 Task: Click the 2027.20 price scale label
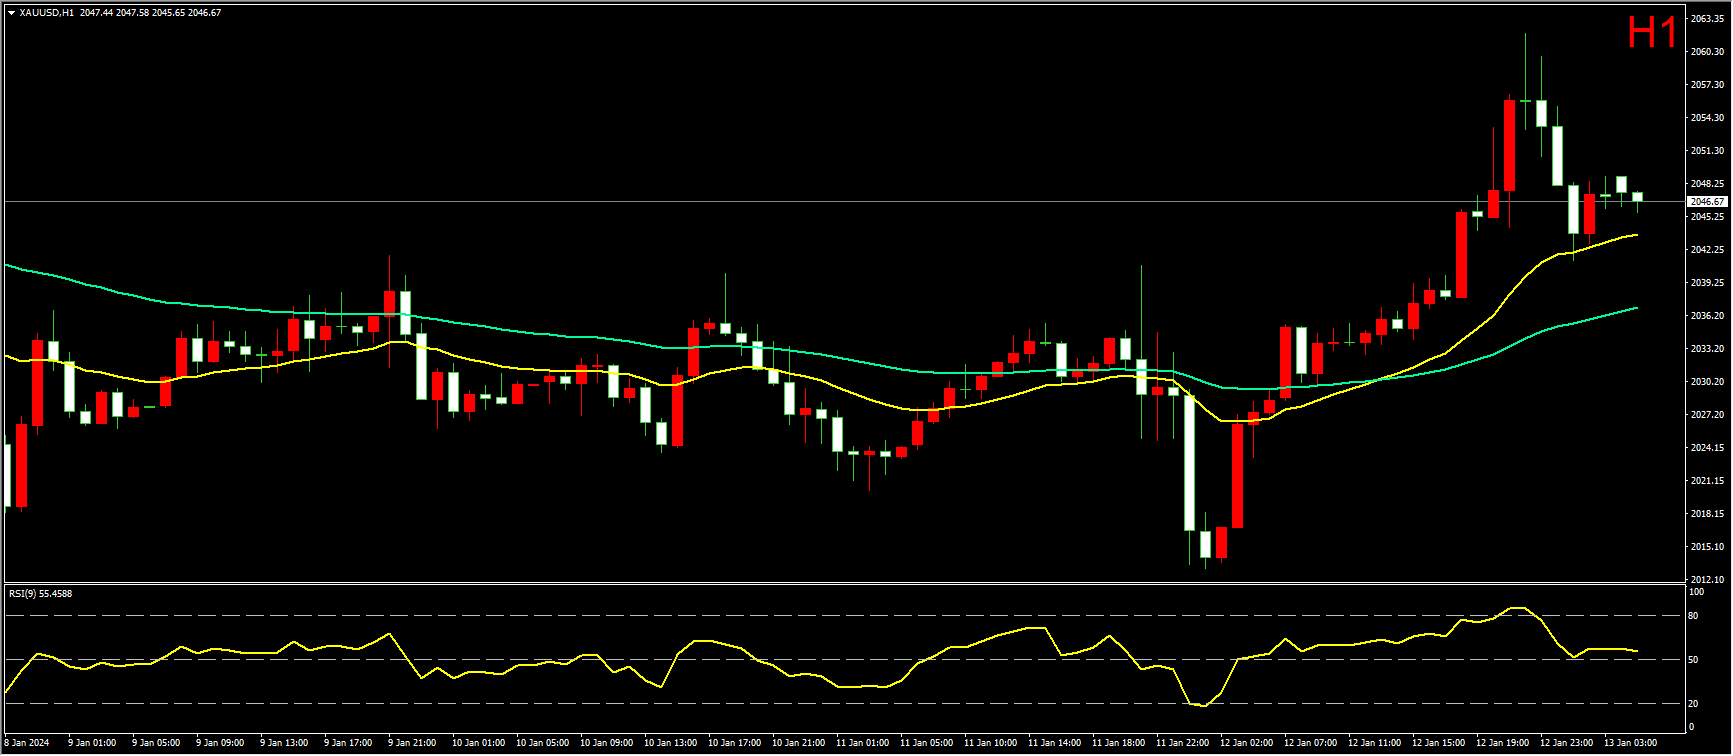[1707, 415]
